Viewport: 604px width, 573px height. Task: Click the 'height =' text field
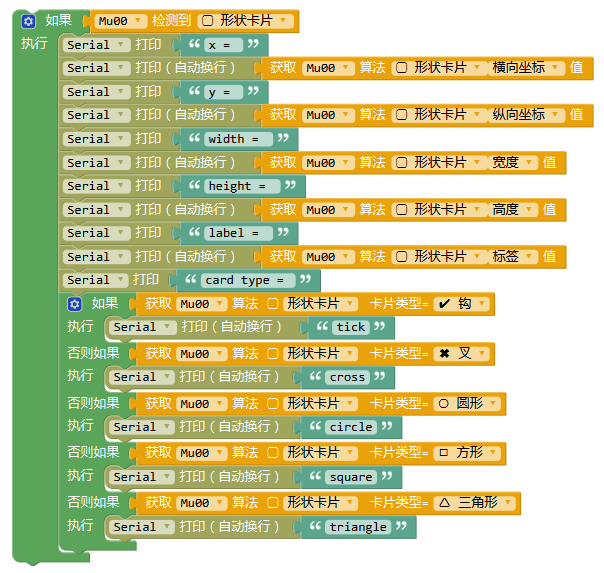coord(242,186)
